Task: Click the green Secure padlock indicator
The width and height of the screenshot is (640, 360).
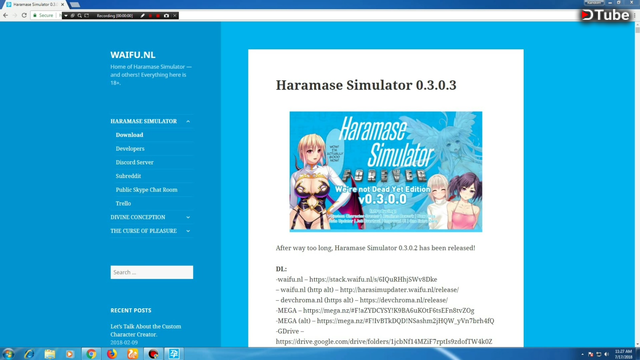Action: pyautogui.click(x=43, y=16)
